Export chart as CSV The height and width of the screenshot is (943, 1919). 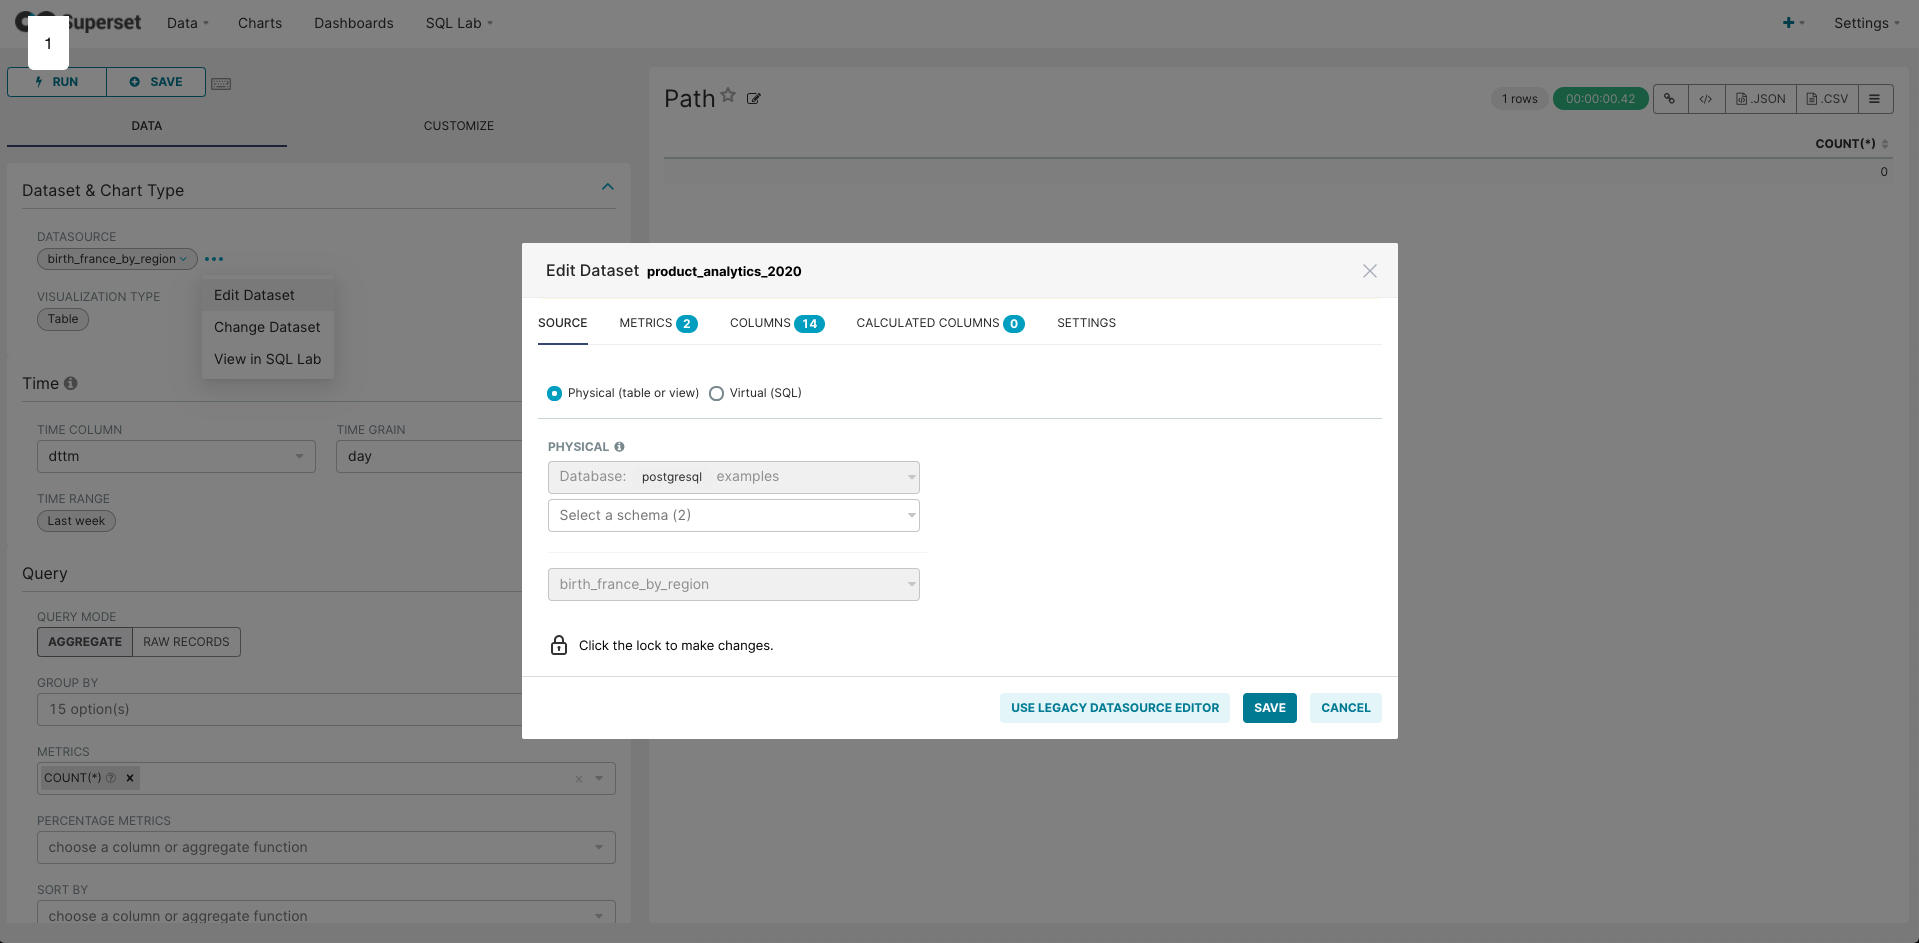click(1827, 99)
